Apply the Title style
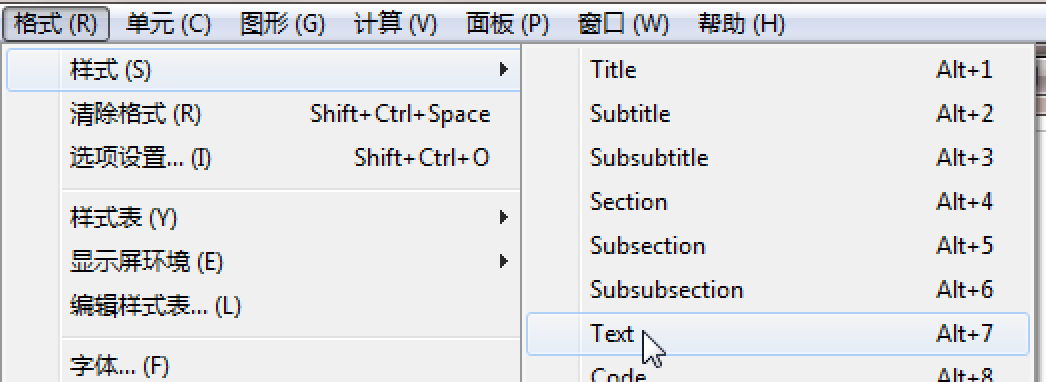 (x=778, y=69)
